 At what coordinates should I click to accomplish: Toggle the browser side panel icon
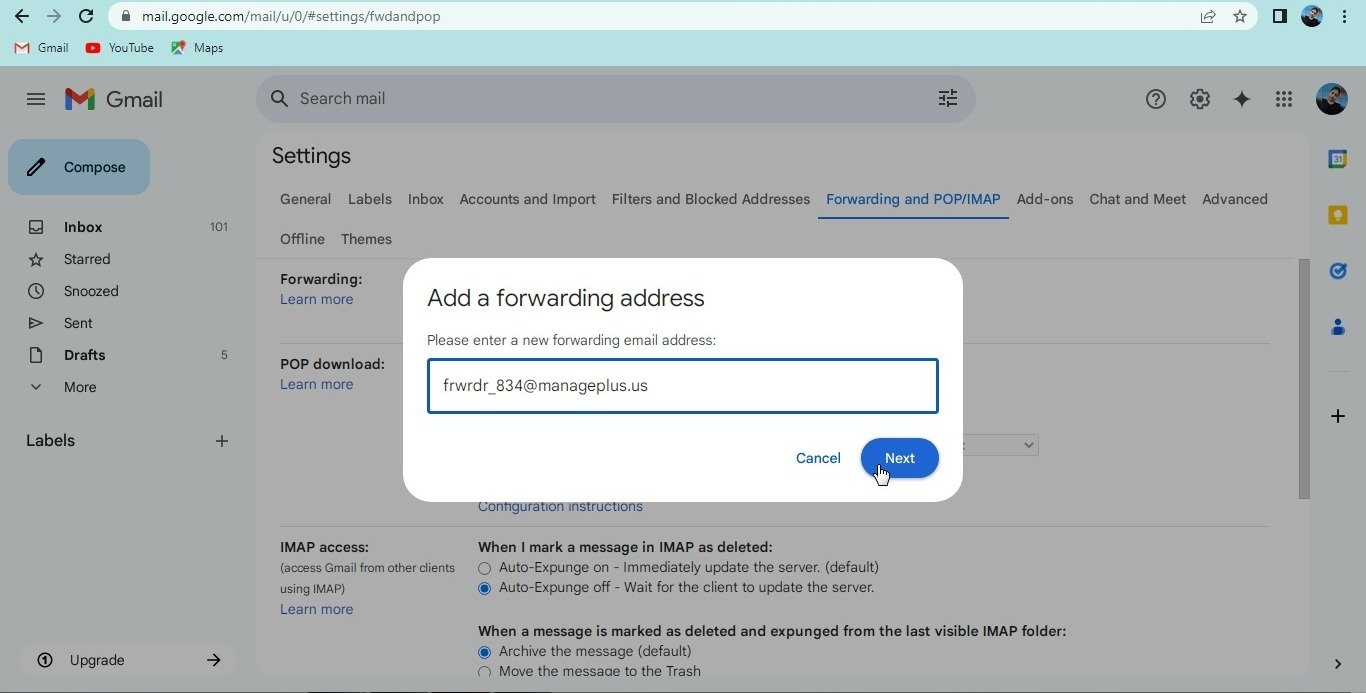click(x=1279, y=16)
